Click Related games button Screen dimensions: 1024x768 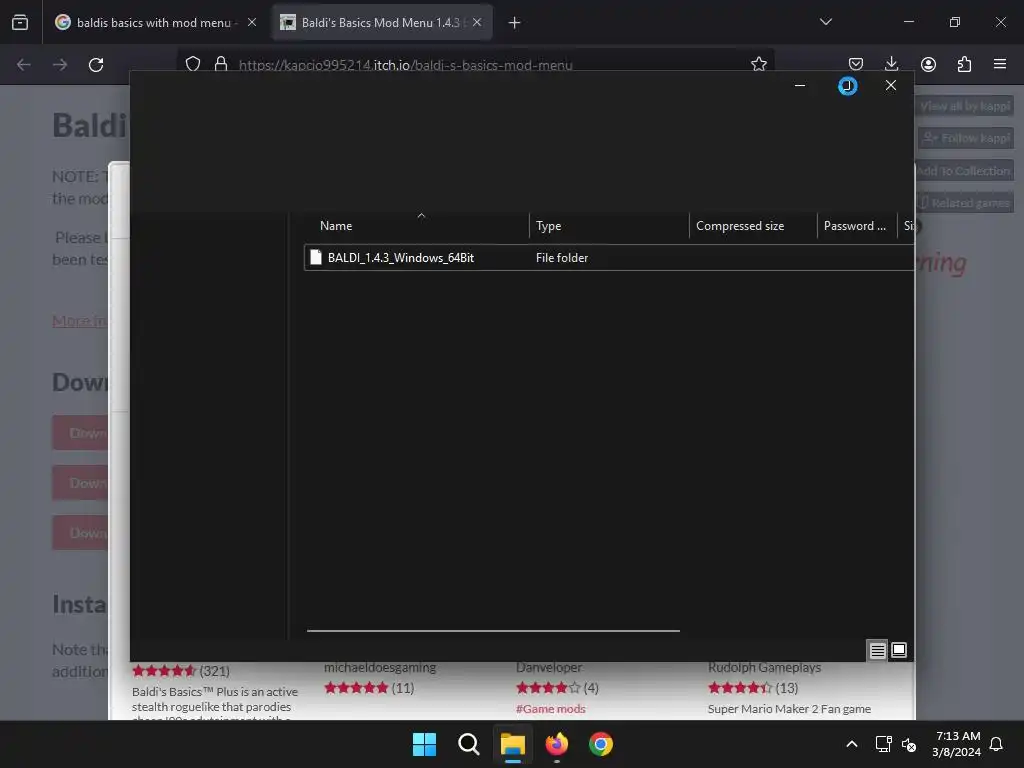point(964,202)
